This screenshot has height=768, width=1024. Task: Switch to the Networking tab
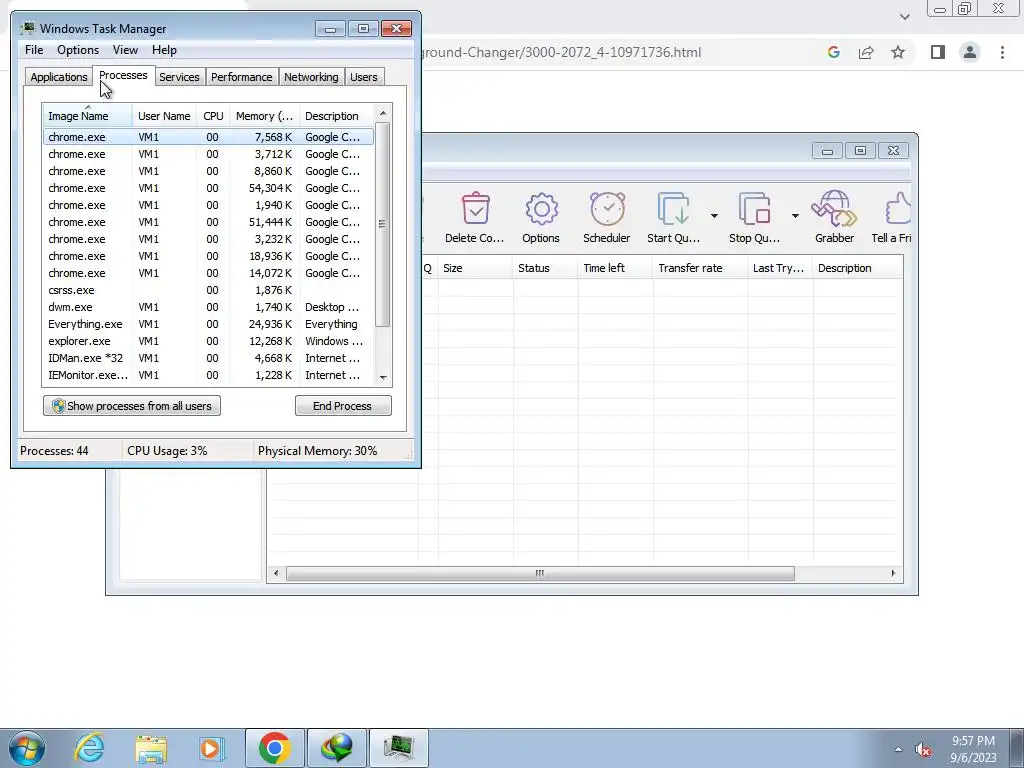coord(311,77)
